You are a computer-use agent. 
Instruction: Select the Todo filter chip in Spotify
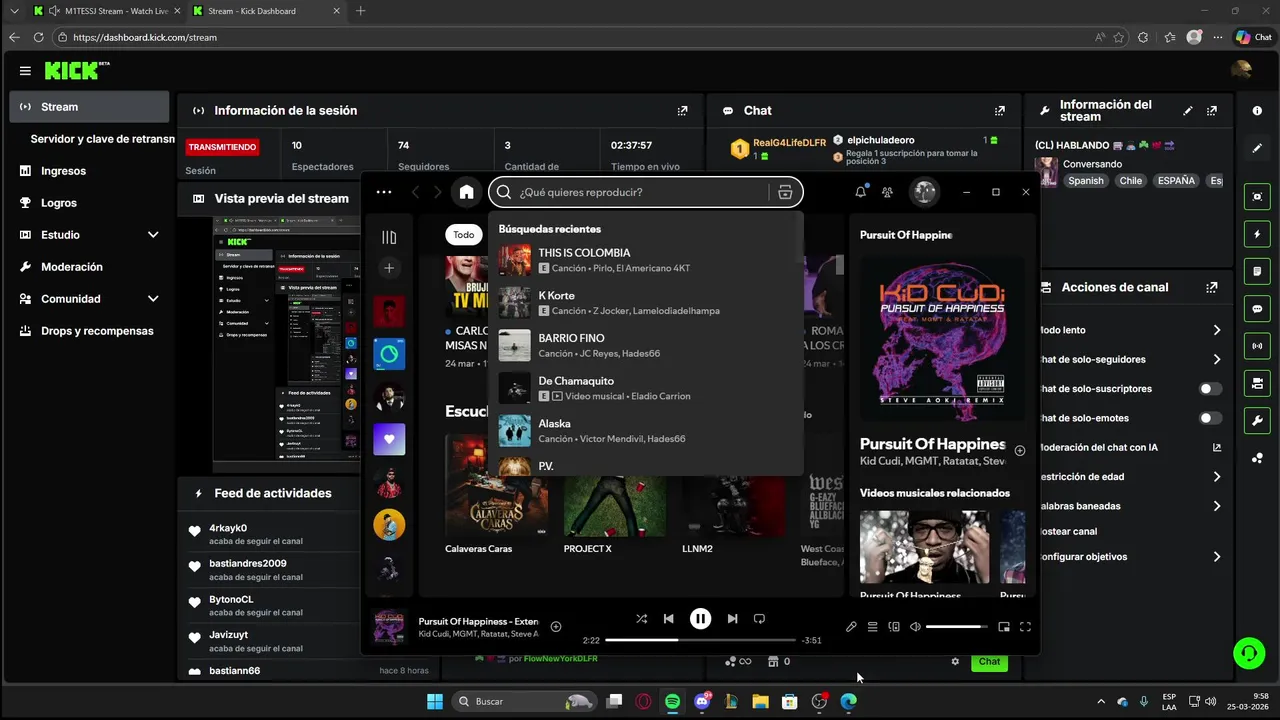pyautogui.click(x=463, y=235)
